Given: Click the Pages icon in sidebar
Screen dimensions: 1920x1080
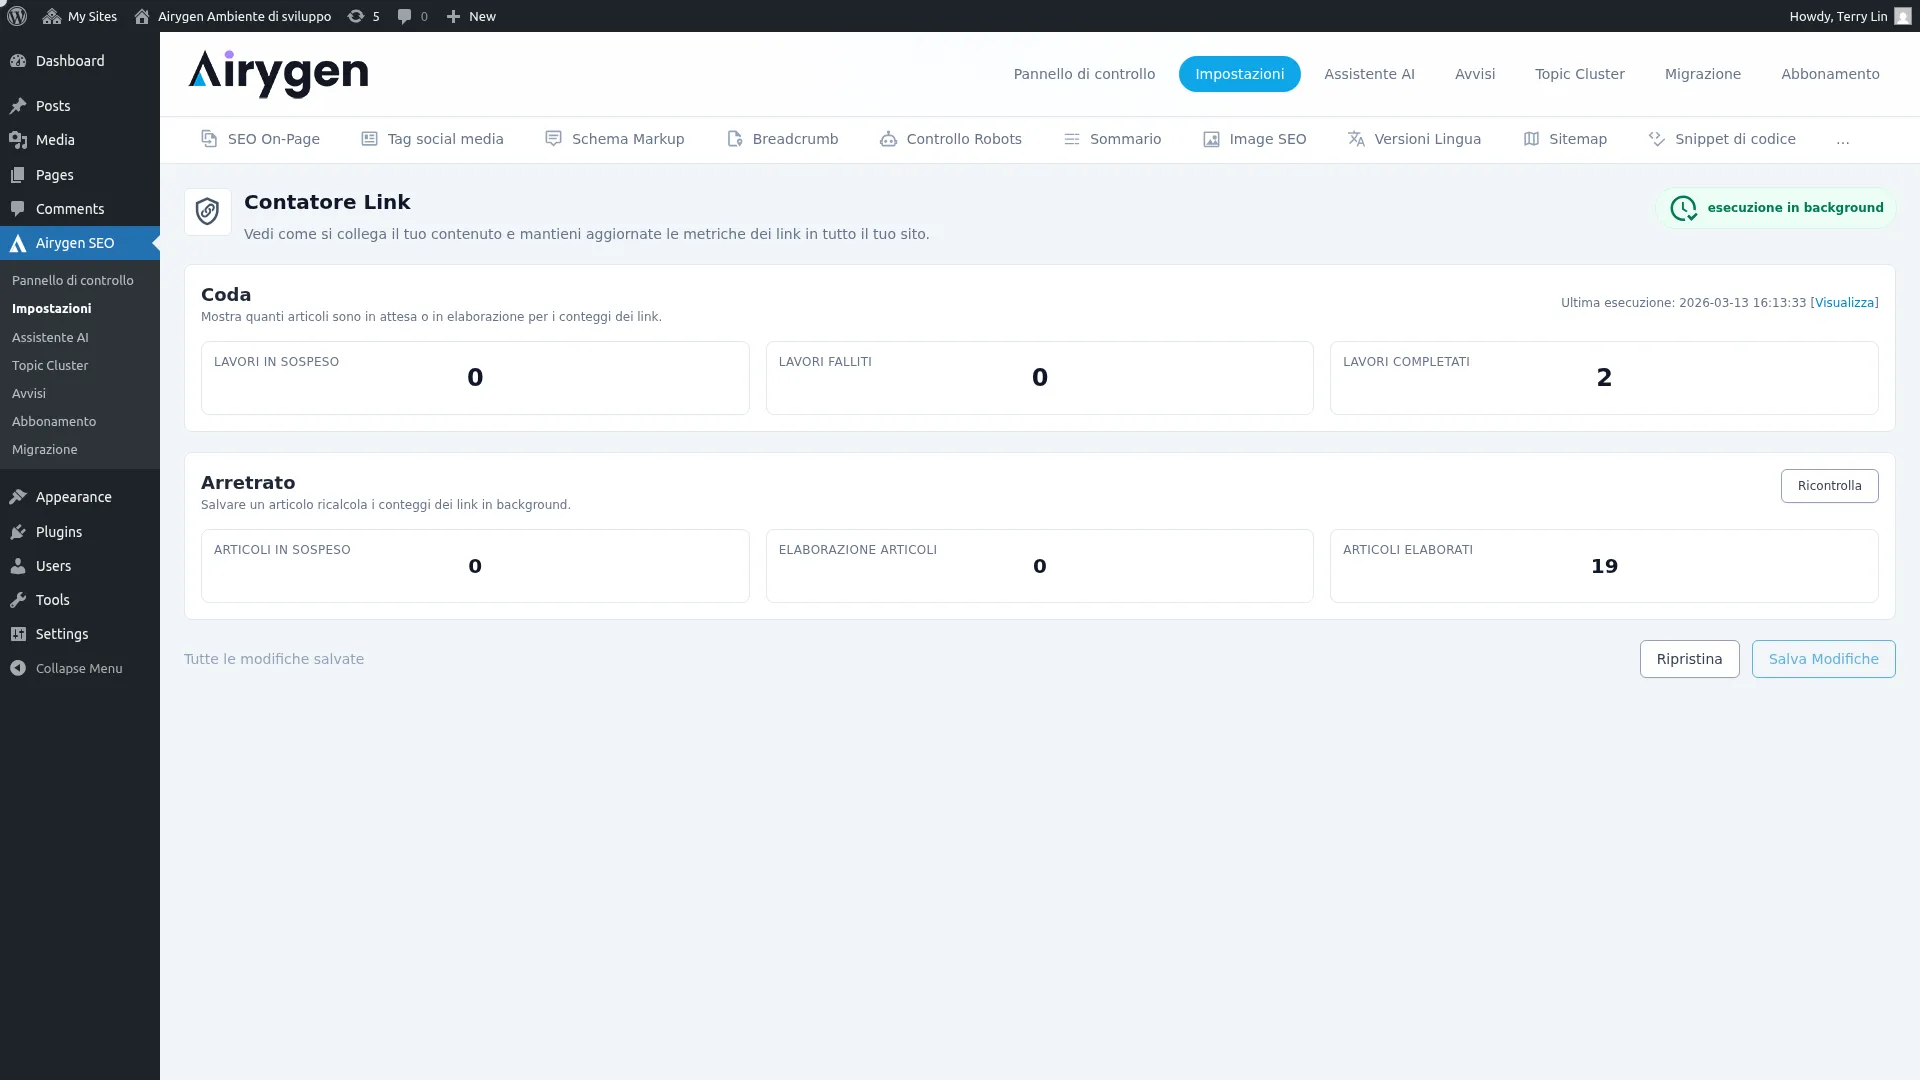Looking at the screenshot, I should [18, 175].
